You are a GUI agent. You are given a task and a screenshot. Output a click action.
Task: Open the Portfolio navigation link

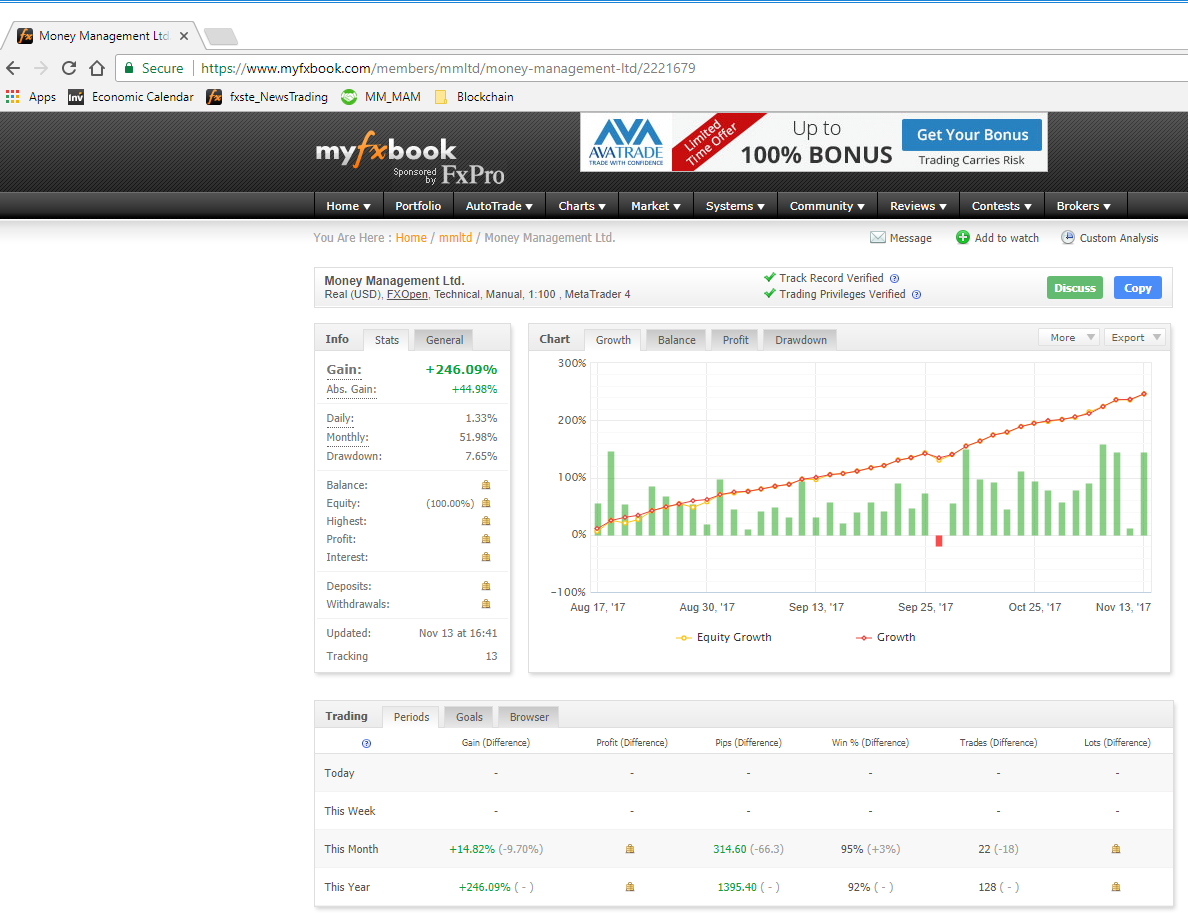coord(418,206)
